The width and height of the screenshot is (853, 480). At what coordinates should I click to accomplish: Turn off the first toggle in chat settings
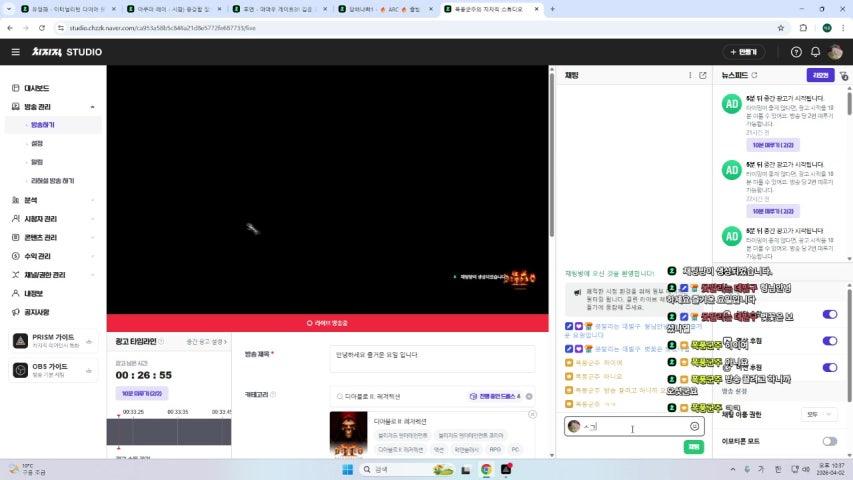coord(829,314)
